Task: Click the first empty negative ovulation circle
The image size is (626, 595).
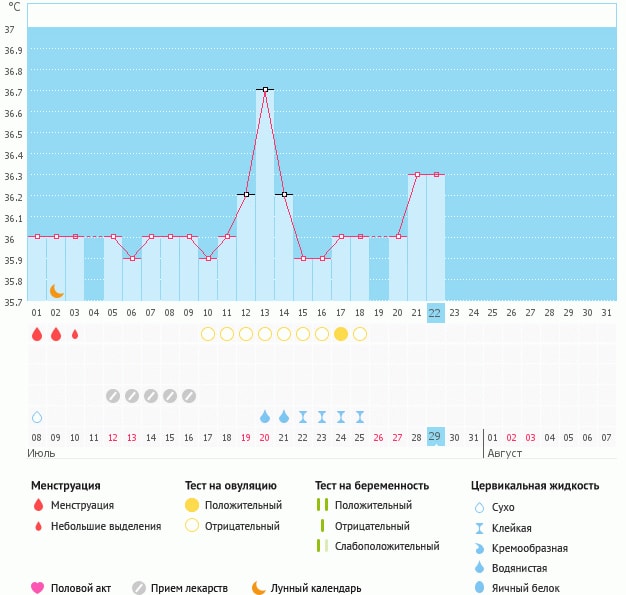Action: point(208,334)
